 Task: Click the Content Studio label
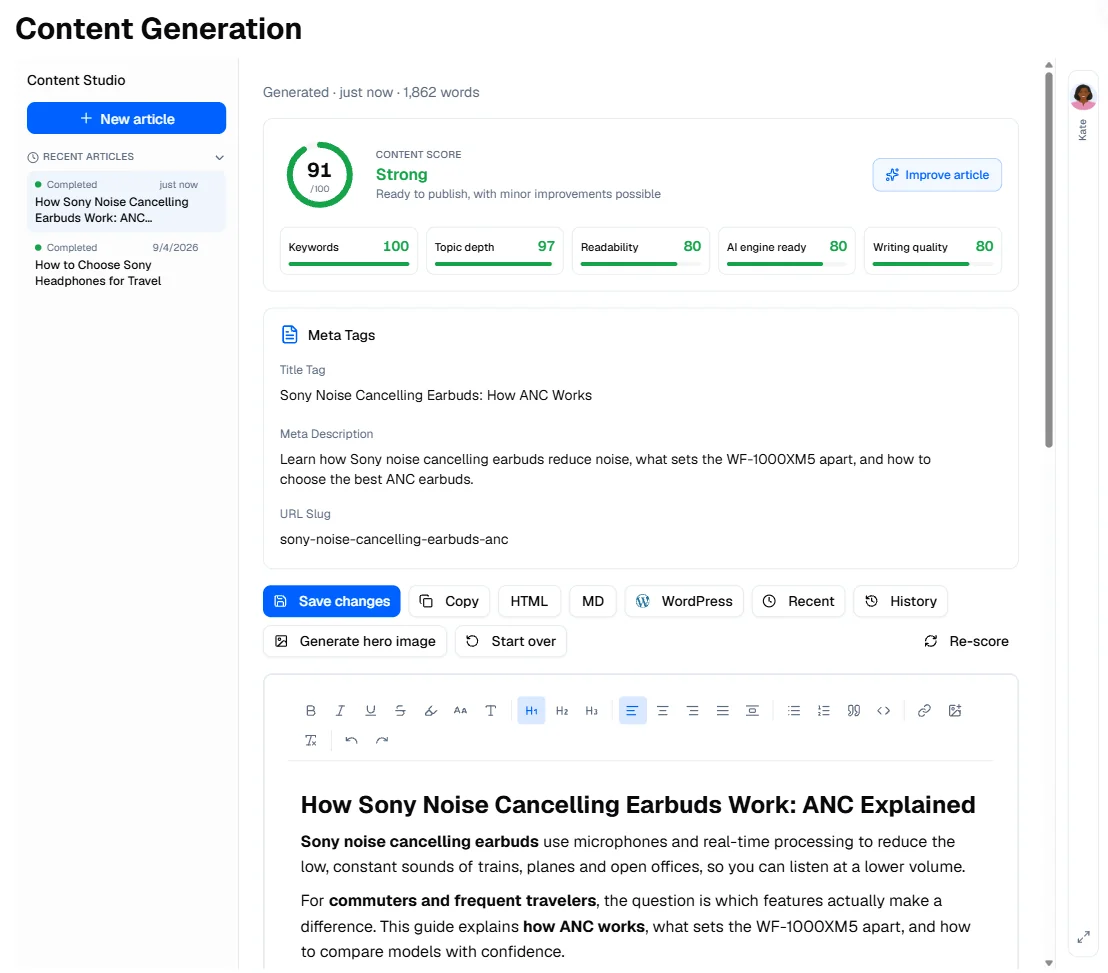pos(76,80)
